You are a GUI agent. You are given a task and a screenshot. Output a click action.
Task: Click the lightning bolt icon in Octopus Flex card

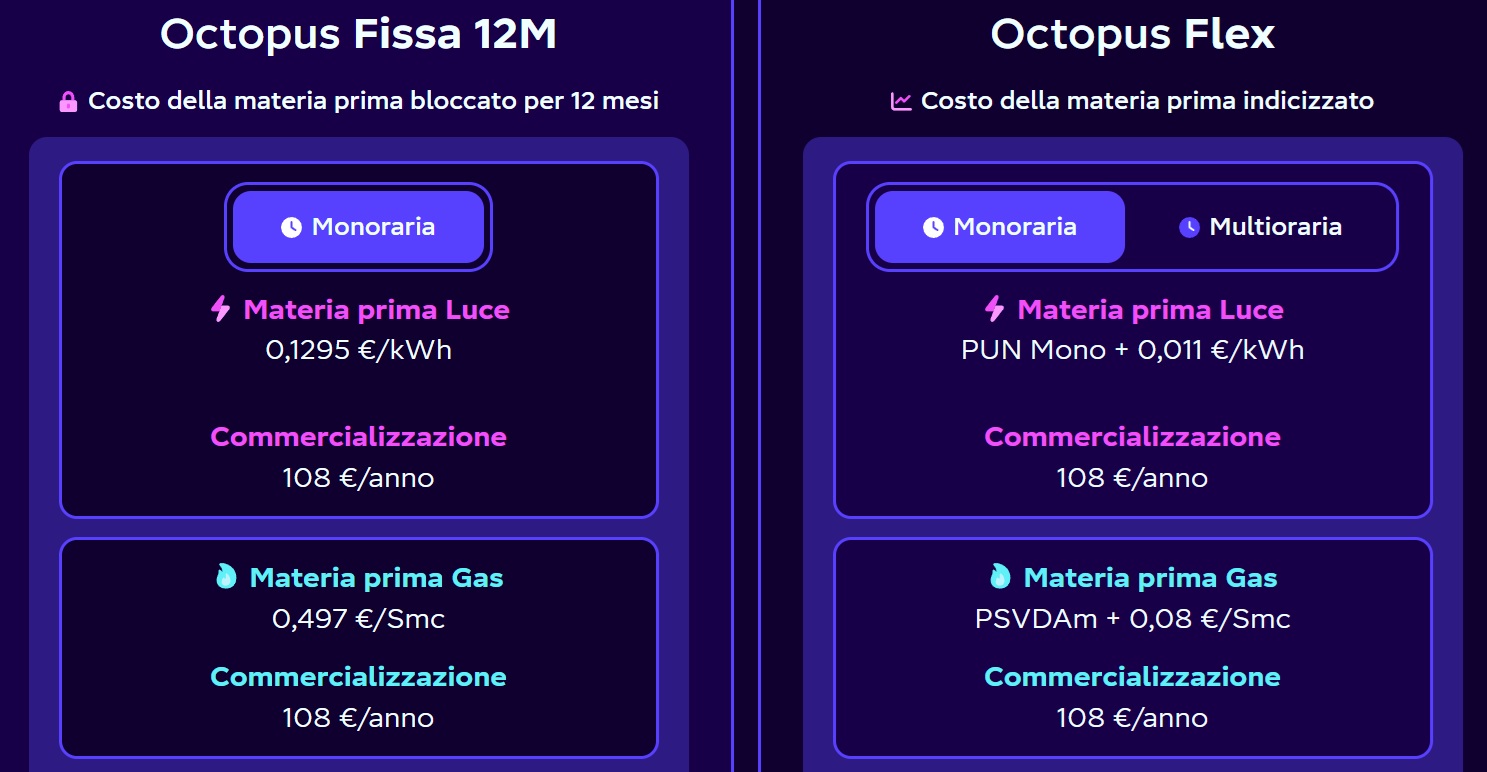[995, 309]
